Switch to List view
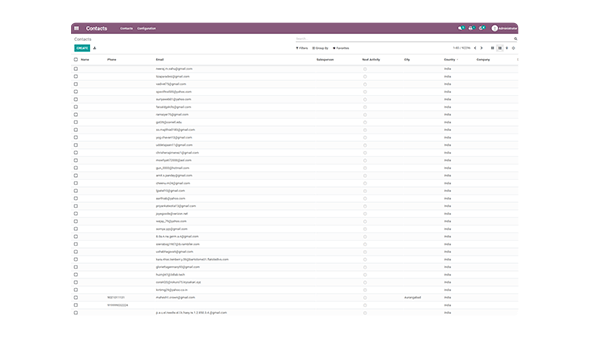This screenshot has height=360, width=590. point(500,48)
